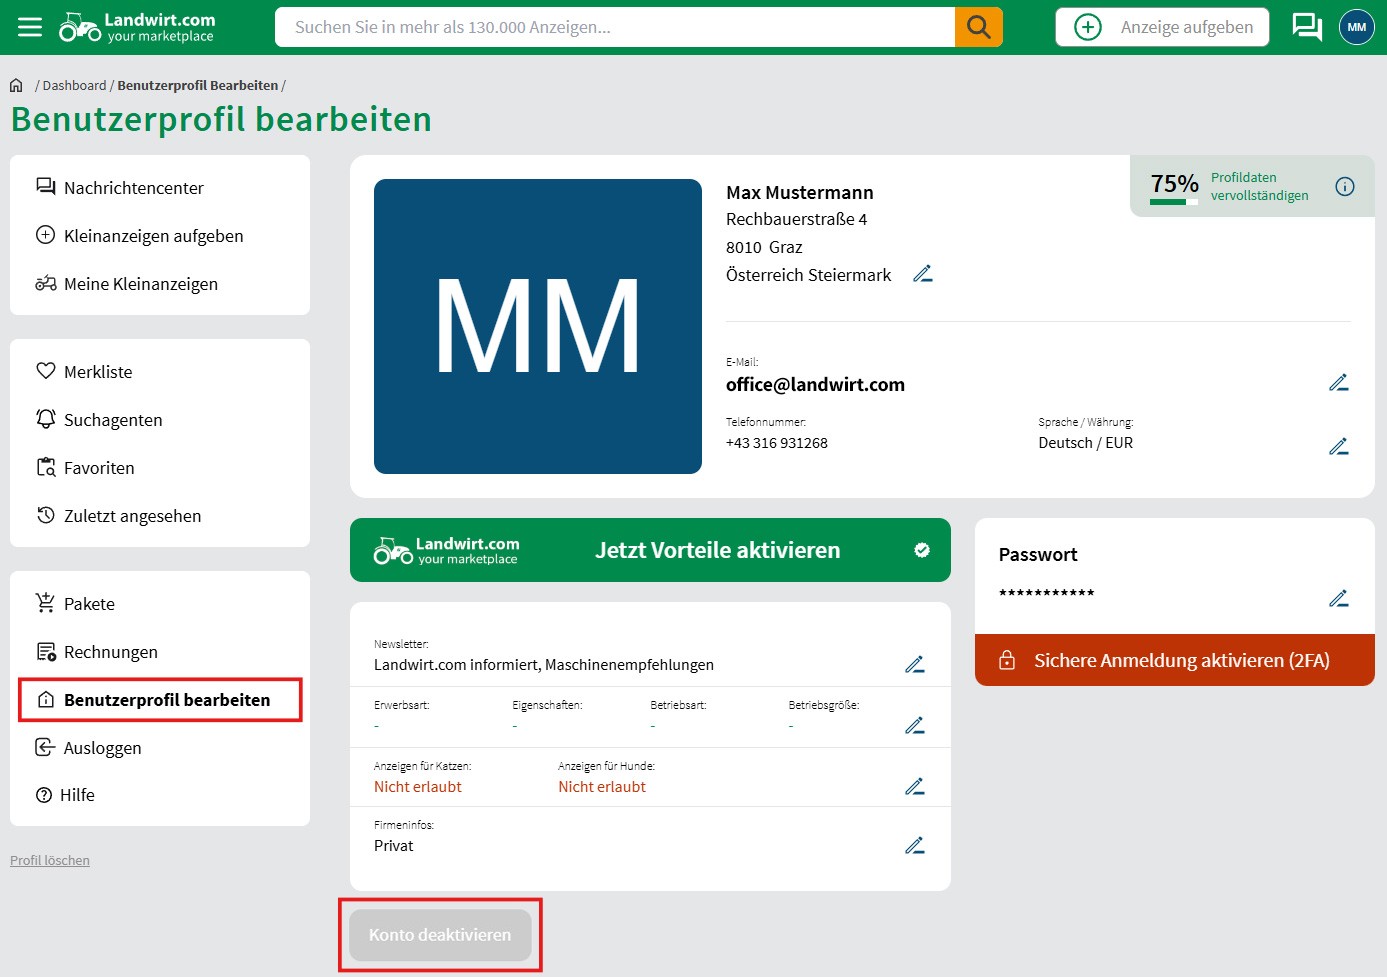Click the 75% profile completion progress bar
The height and width of the screenshot is (977, 1387).
pyautogui.click(x=1174, y=202)
